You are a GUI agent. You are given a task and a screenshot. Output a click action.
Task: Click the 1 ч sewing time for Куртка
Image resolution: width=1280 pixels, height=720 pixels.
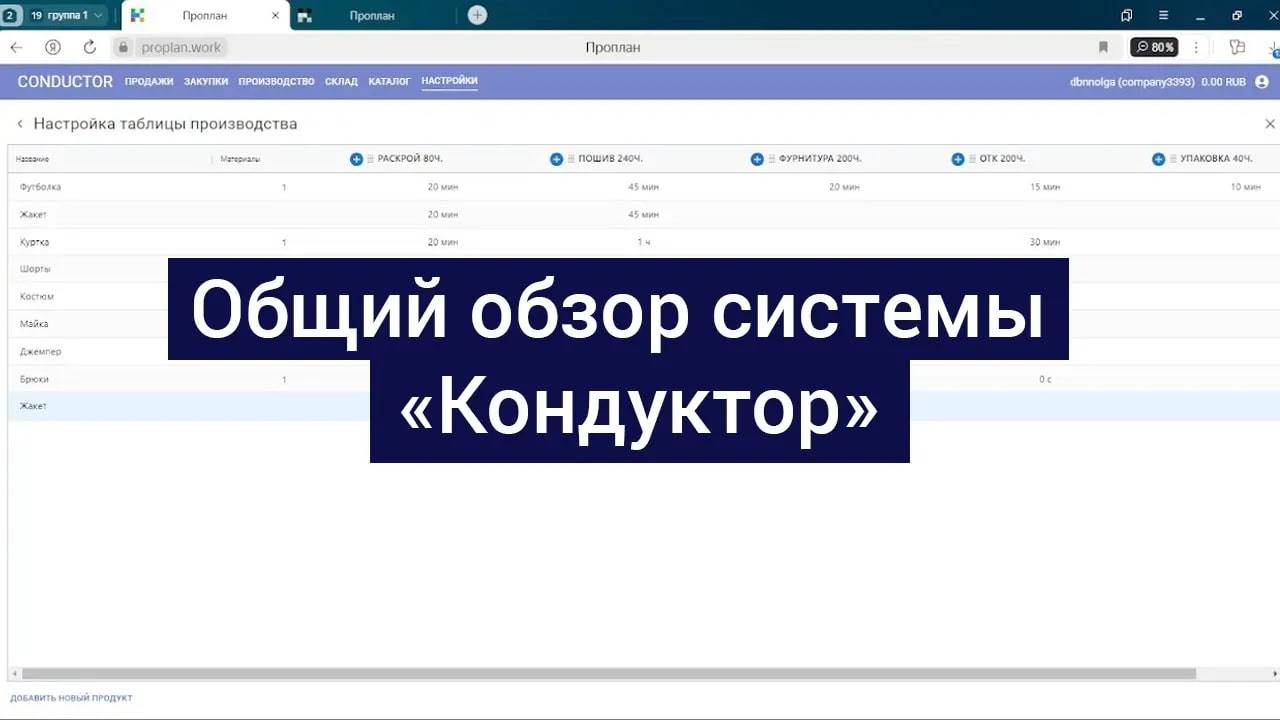[644, 242]
